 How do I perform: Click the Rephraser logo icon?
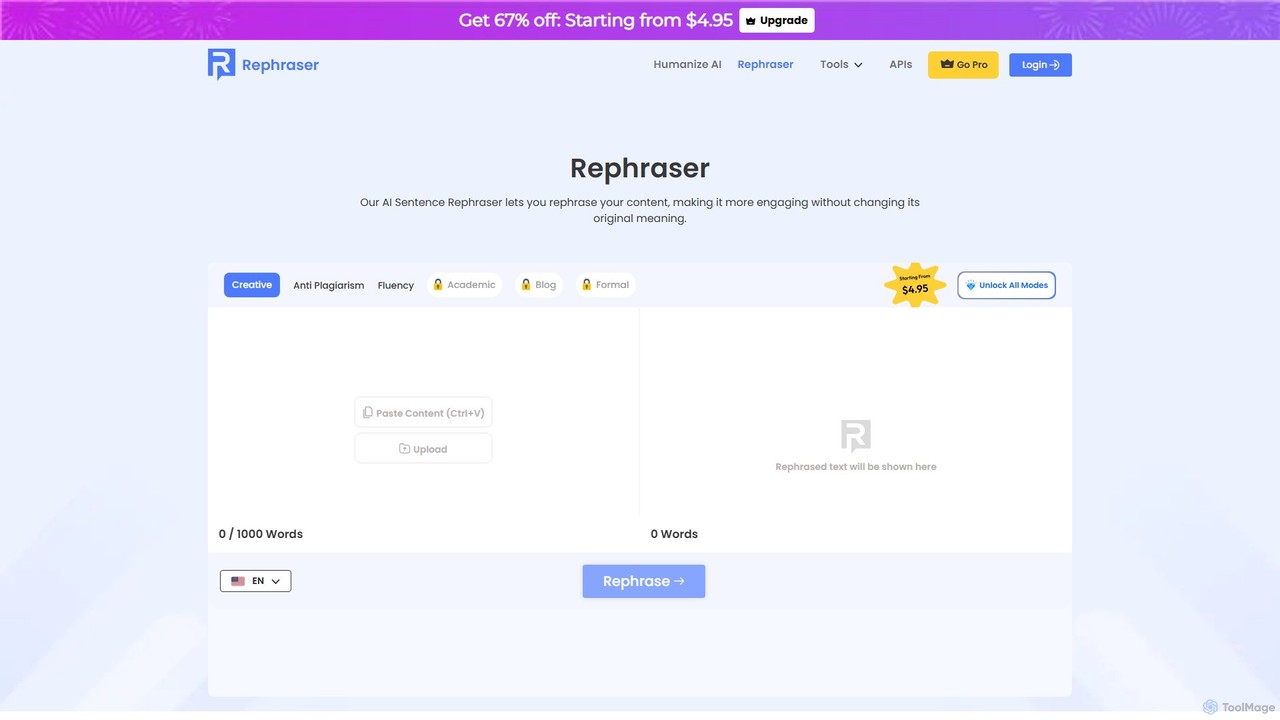coord(221,64)
